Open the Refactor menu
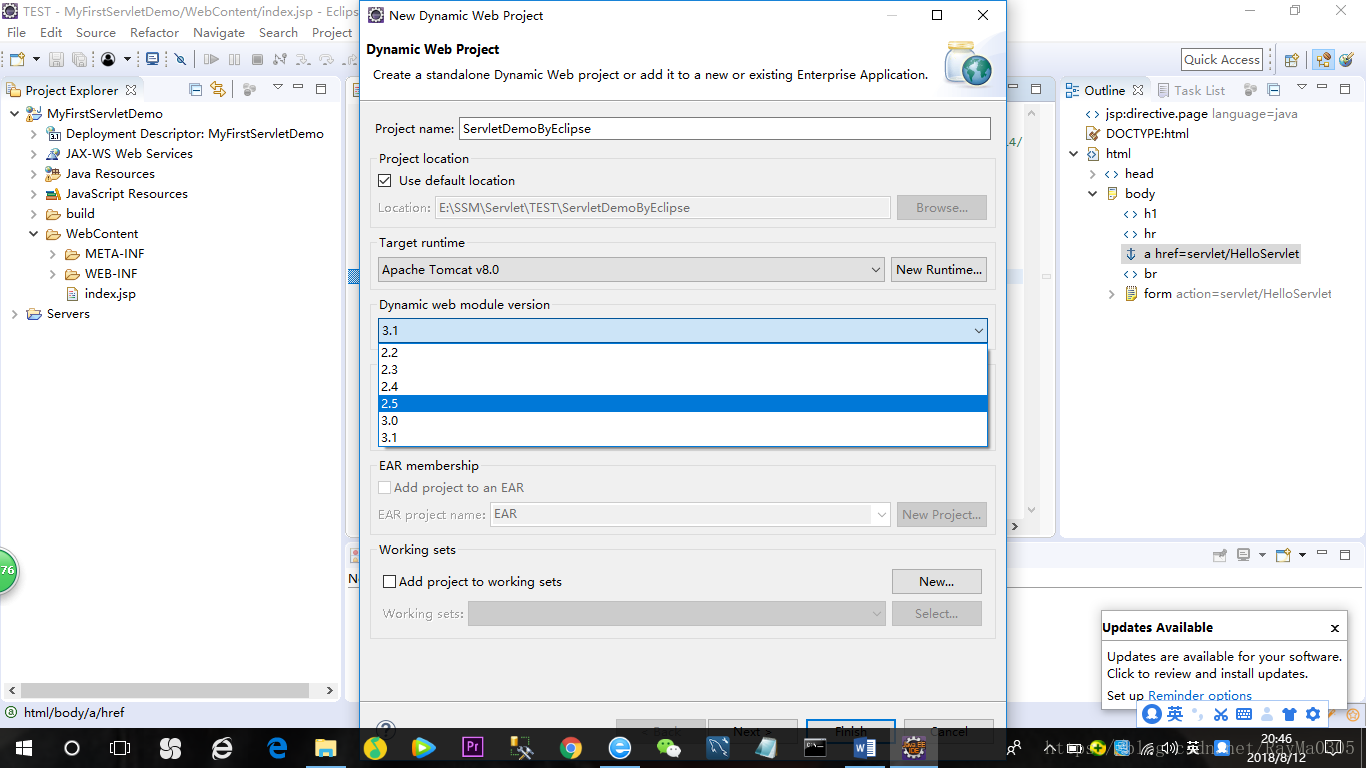The height and width of the screenshot is (768, 1366). point(155,33)
